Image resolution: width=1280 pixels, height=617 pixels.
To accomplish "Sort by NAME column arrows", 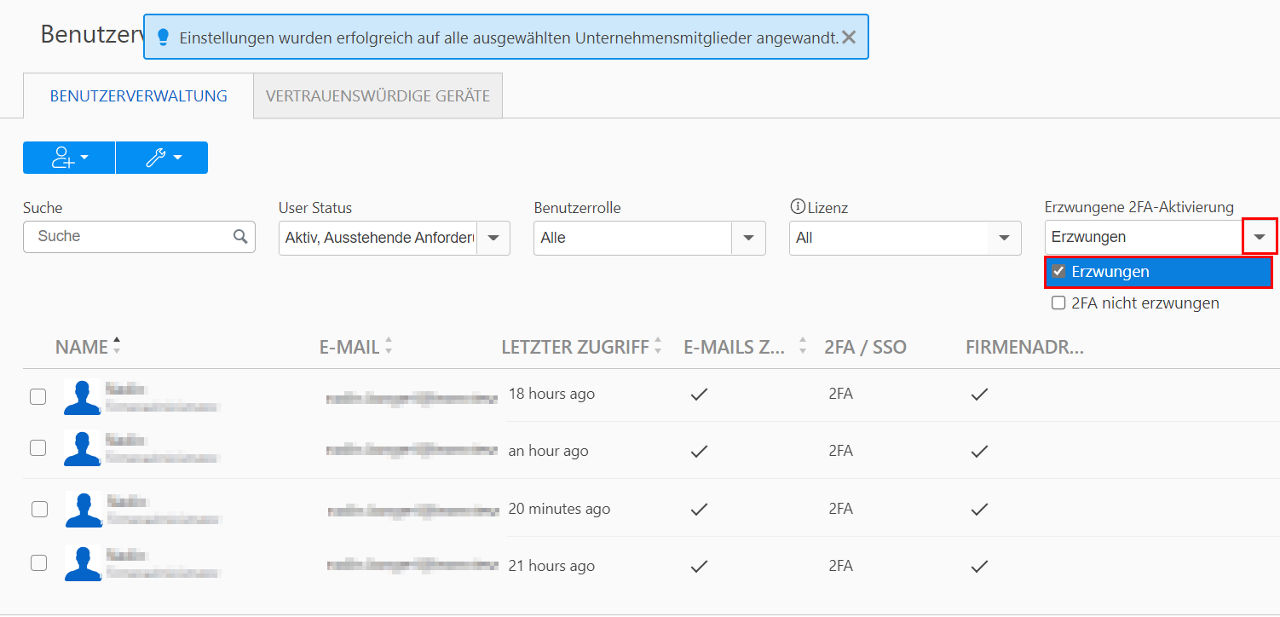I will tap(117, 346).
